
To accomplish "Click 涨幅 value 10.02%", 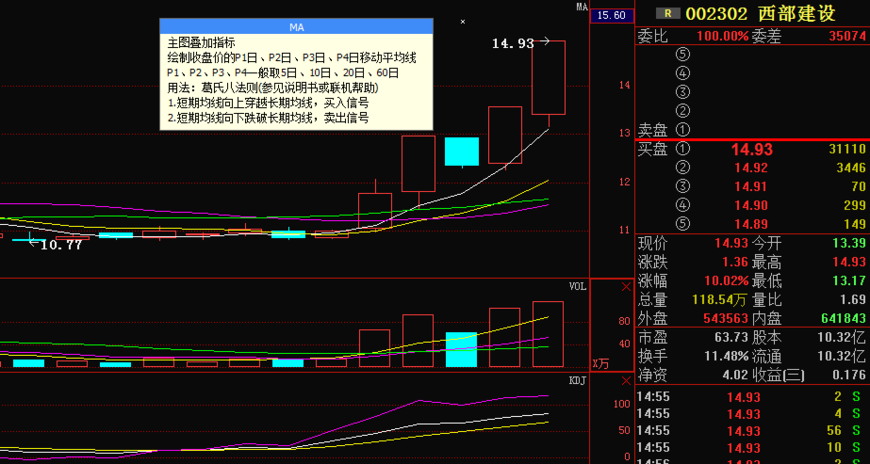I will tap(726, 280).
